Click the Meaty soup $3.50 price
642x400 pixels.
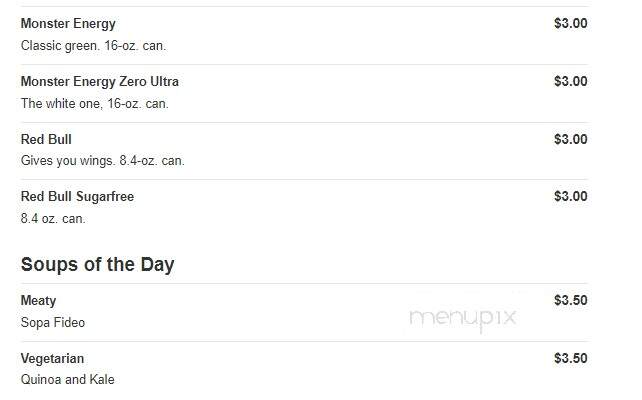click(x=571, y=300)
